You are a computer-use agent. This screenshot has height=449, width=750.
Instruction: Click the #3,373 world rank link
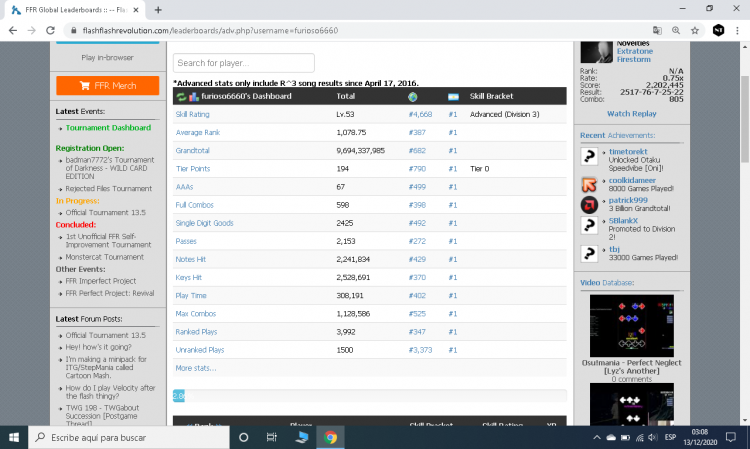click(x=420, y=350)
